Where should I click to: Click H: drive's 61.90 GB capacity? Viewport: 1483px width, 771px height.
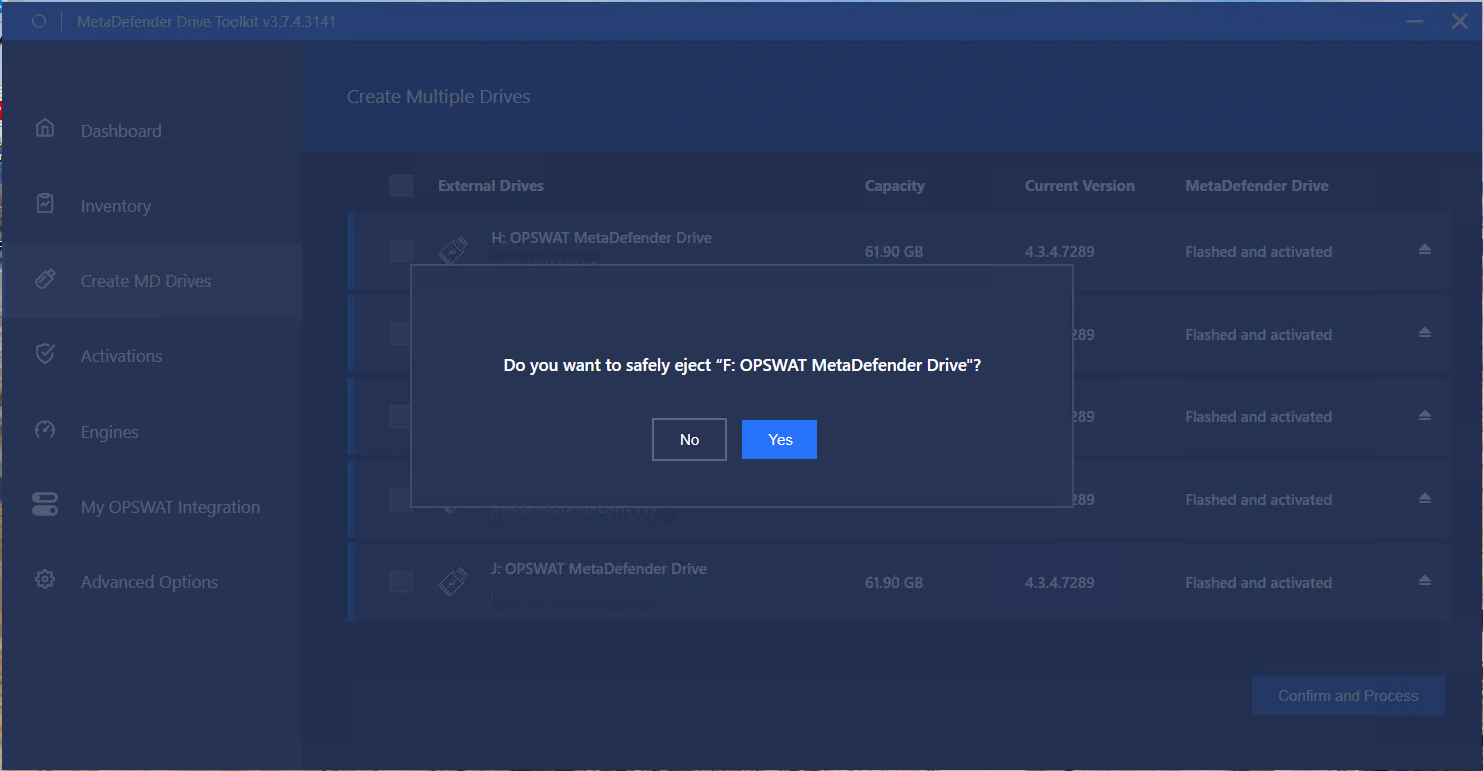pos(894,252)
